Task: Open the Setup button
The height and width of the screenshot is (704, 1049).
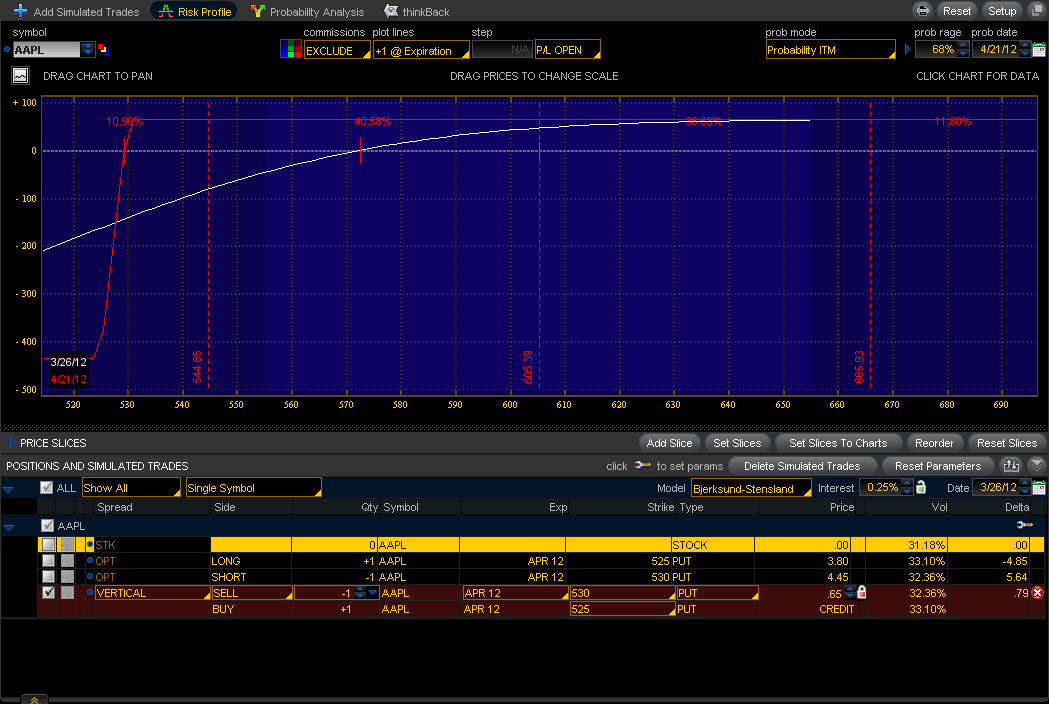Action: [1002, 11]
